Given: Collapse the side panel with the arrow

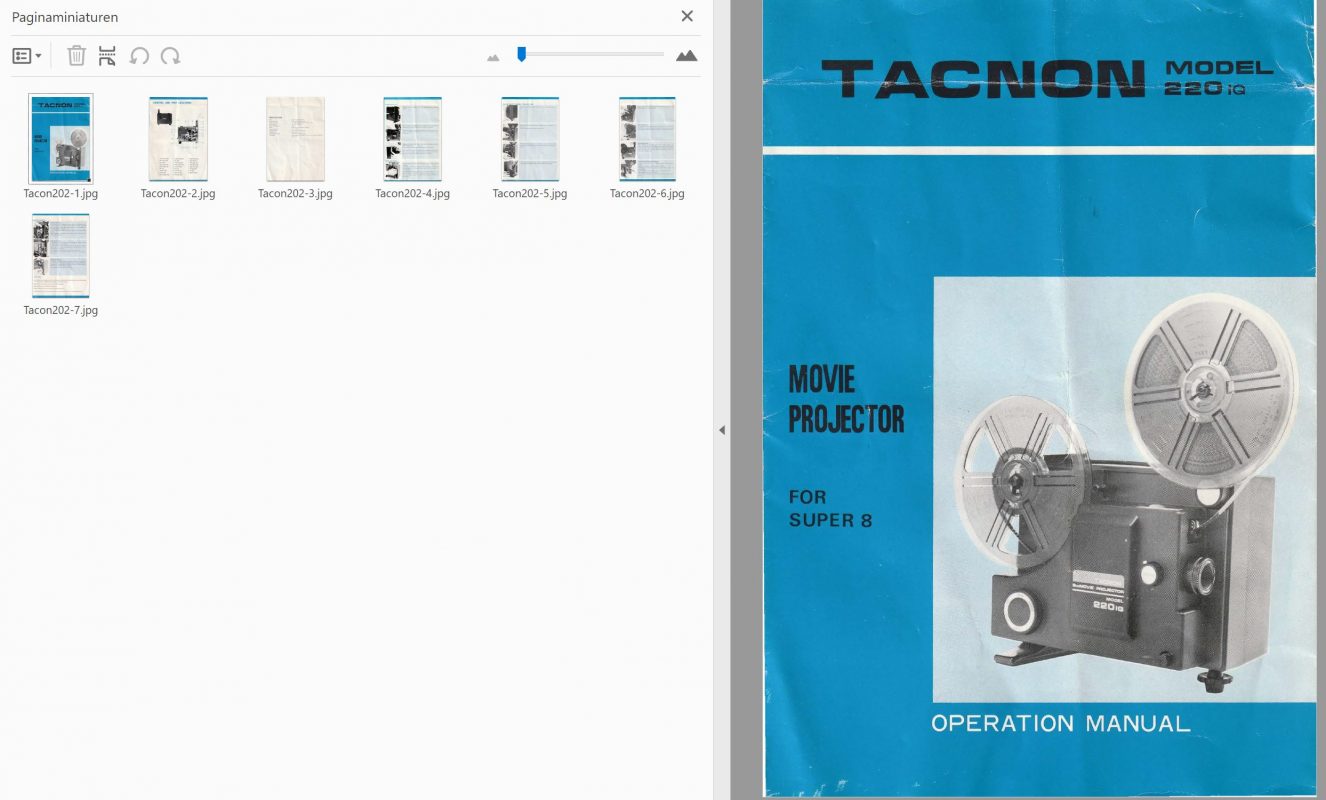Looking at the screenshot, I should coord(722,430).
